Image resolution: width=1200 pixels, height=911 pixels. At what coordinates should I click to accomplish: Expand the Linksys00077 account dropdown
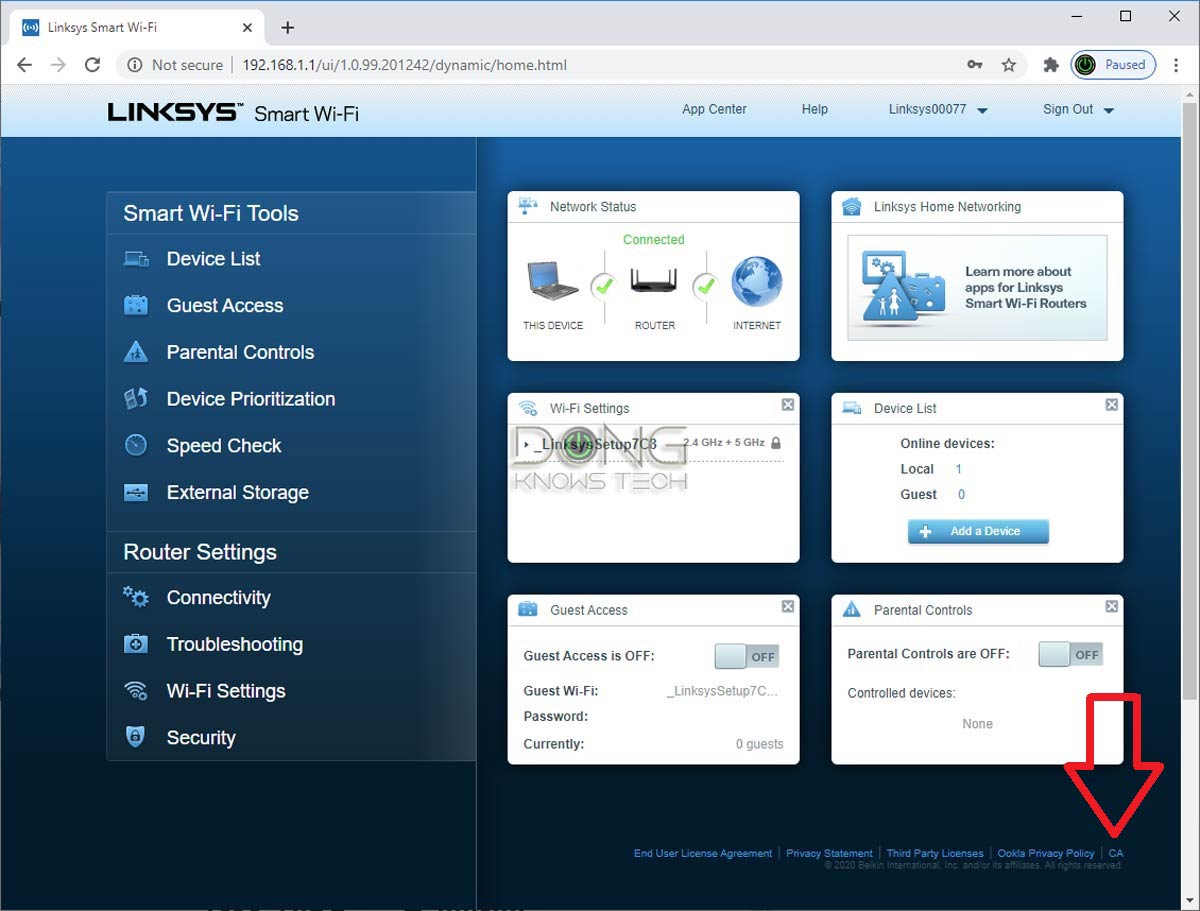click(982, 111)
